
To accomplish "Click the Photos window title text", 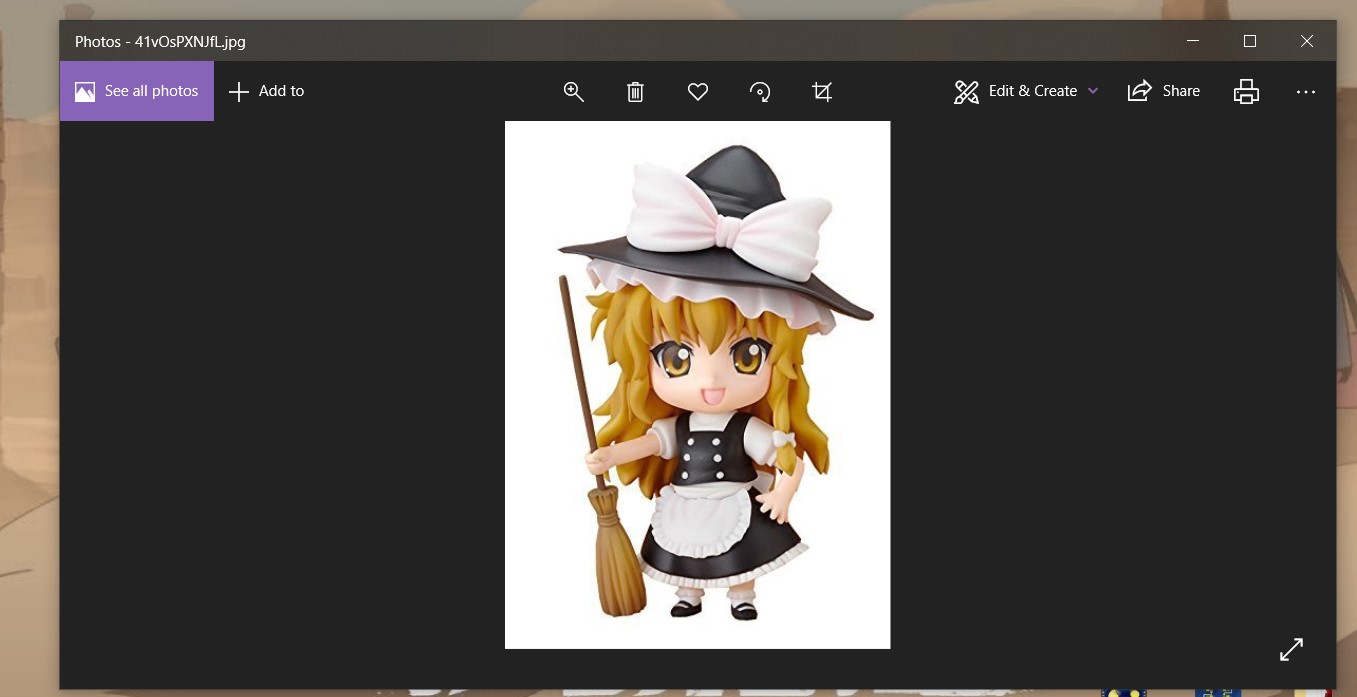I will coord(160,42).
